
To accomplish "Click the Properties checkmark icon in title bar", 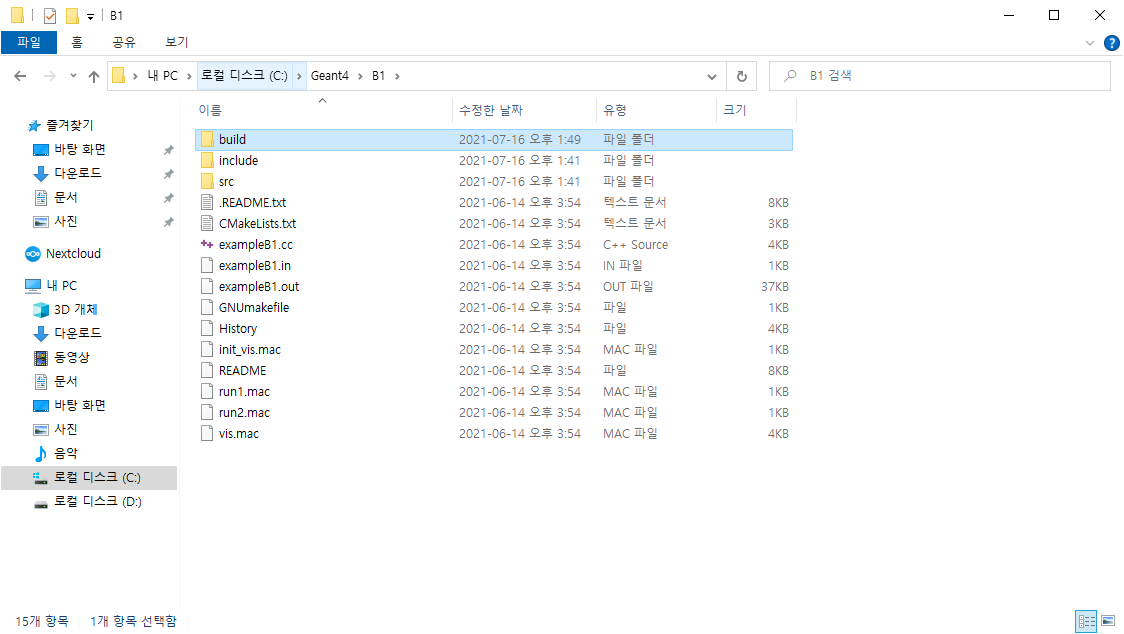I will [x=49, y=16].
